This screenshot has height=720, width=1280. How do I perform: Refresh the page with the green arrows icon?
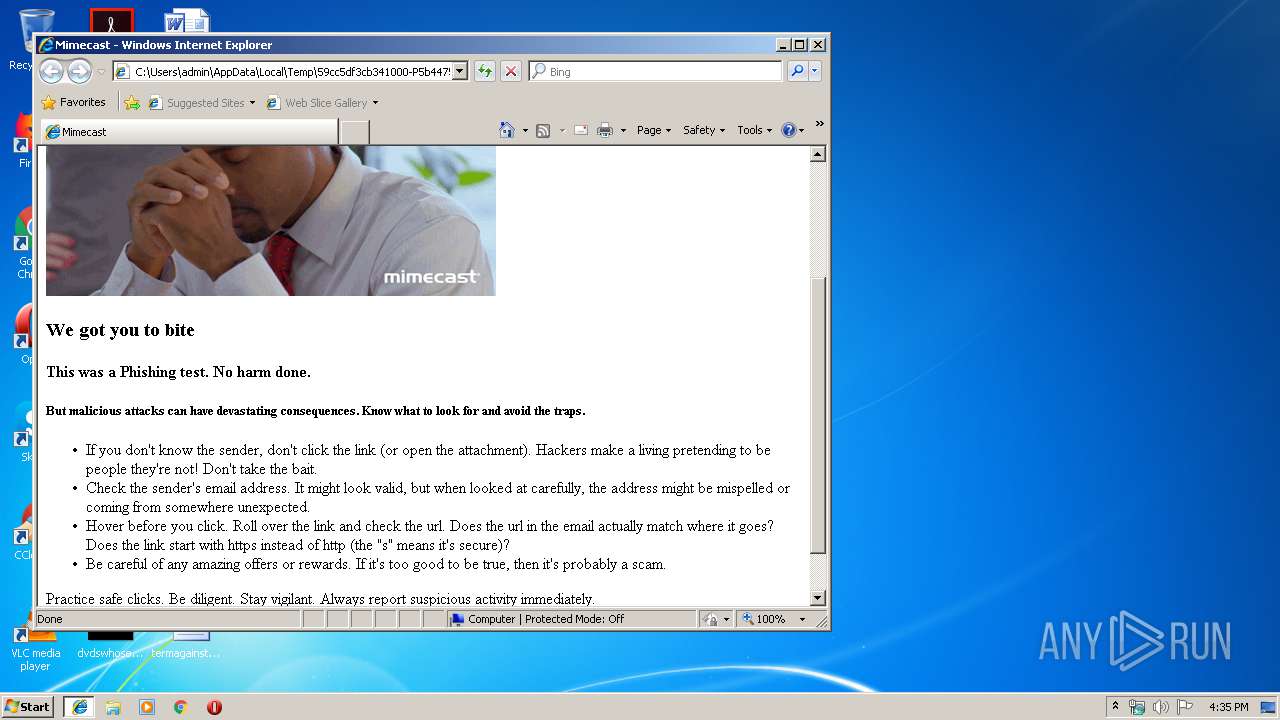pos(485,71)
